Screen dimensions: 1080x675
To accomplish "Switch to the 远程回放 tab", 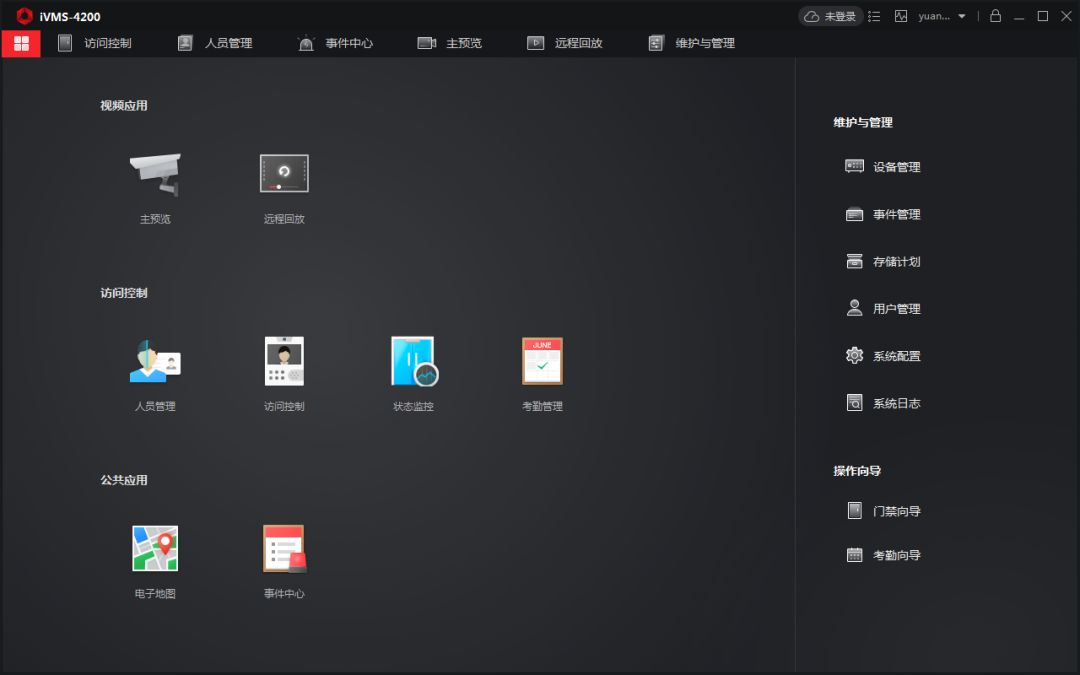I will pyautogui.click(x=565, y=43).
